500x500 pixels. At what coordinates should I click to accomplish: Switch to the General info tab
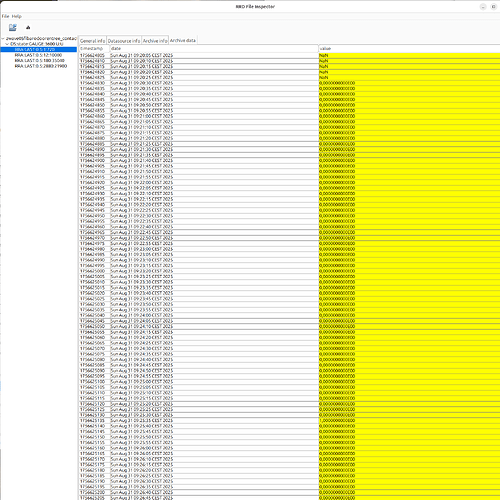[92, 41]
